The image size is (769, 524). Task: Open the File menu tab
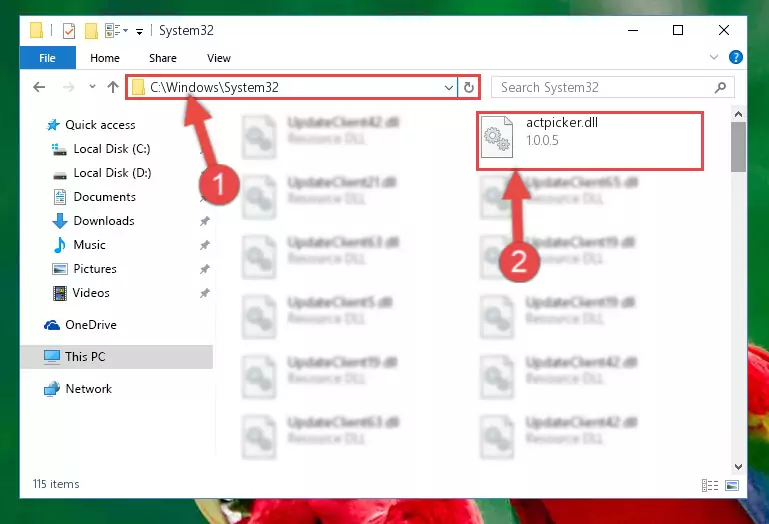click(48, 58)
